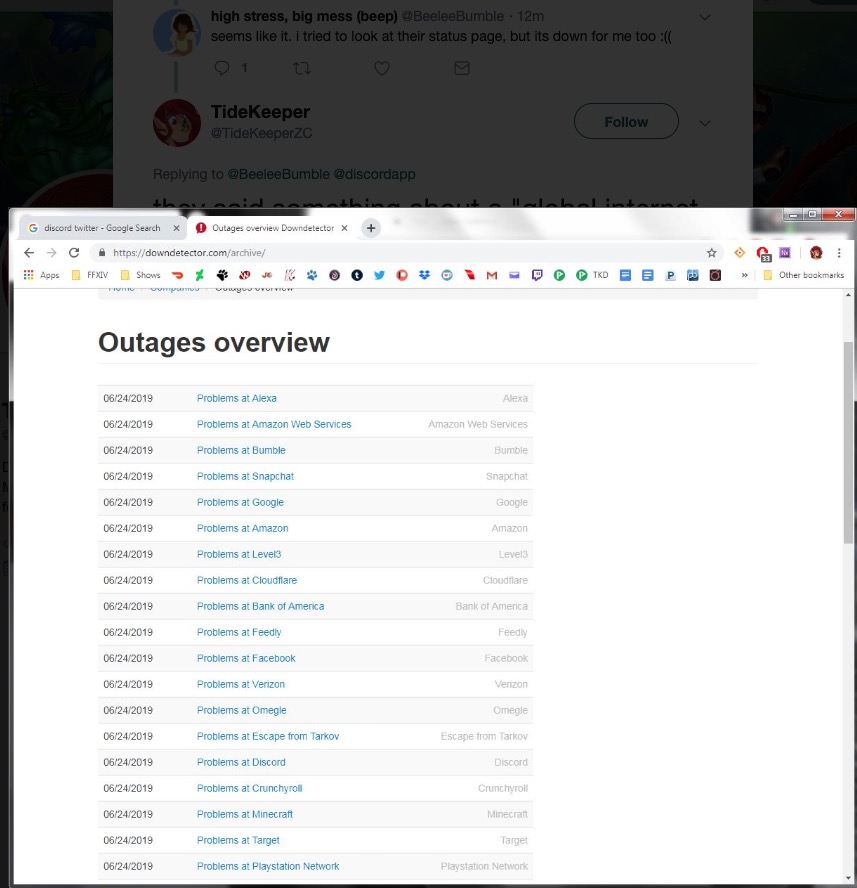Open a new browser tab
The width and height of the screenshot is (857, 888).
pyautogui.click(x=371, y=228)
